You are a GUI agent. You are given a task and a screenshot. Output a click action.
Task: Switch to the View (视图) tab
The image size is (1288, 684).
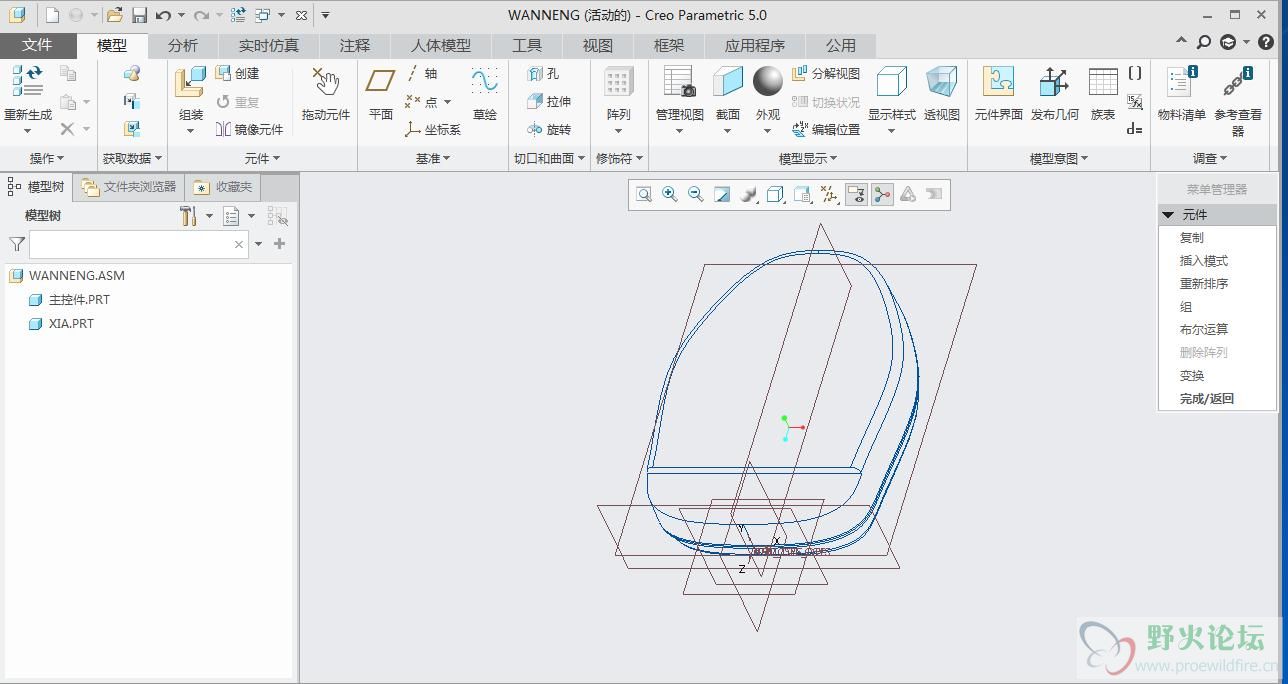pyautogui.click(x=598, y=45)
